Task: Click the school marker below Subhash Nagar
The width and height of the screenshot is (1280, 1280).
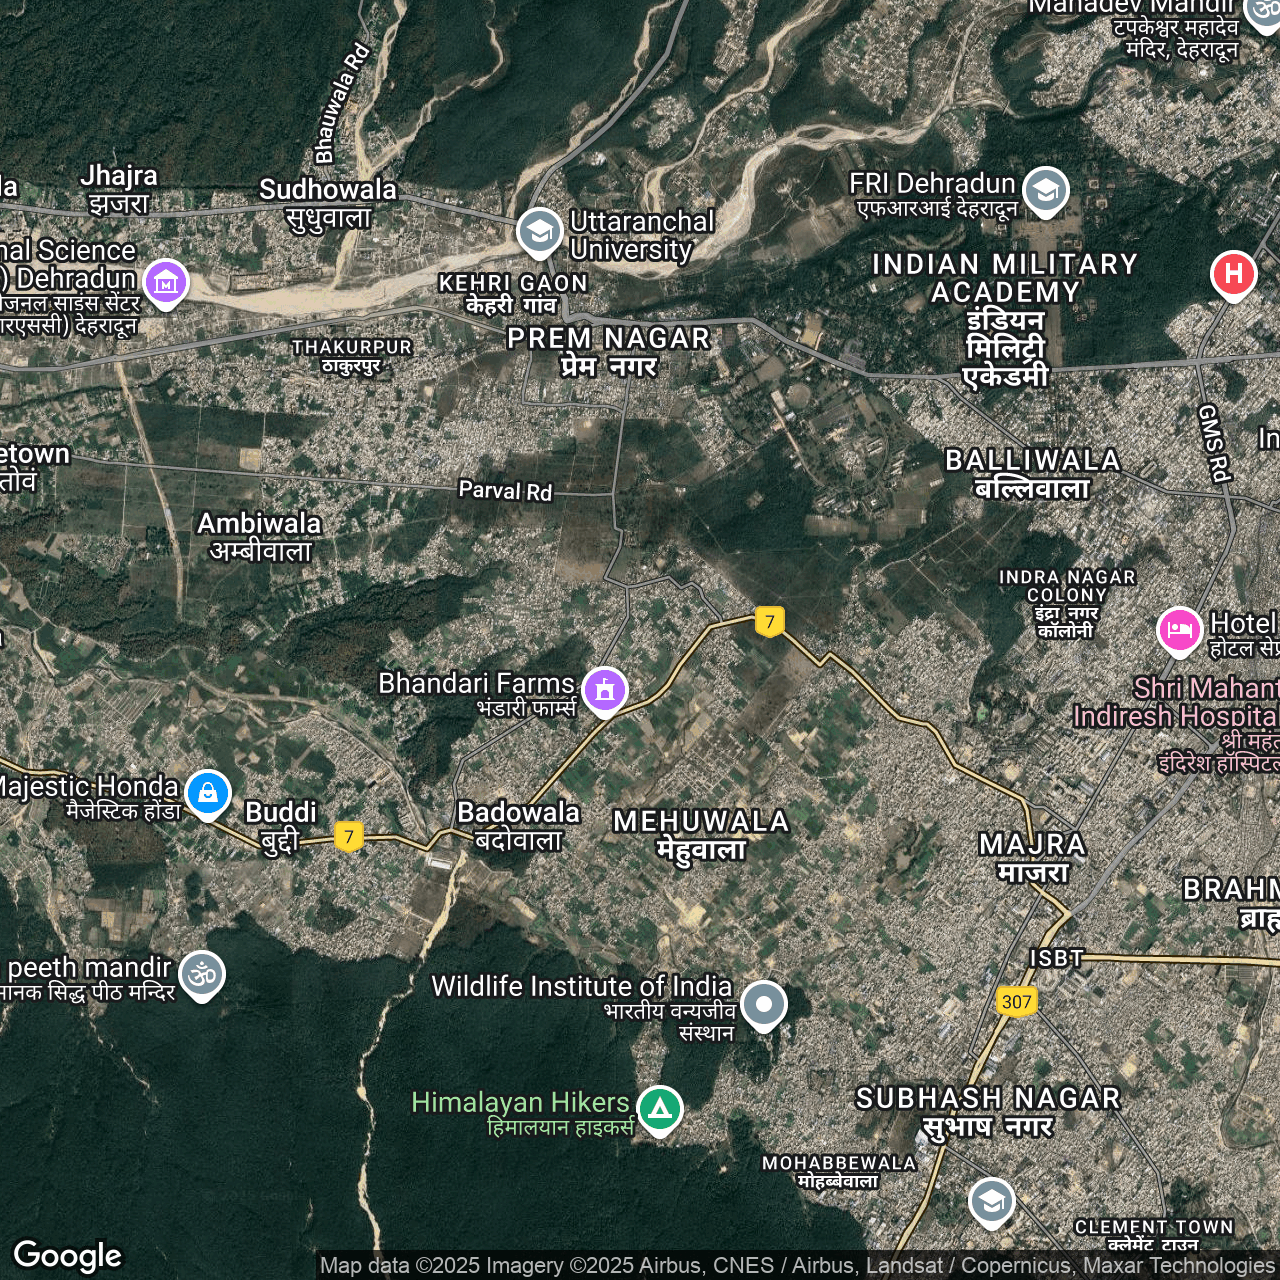Action: point(991,1202)
